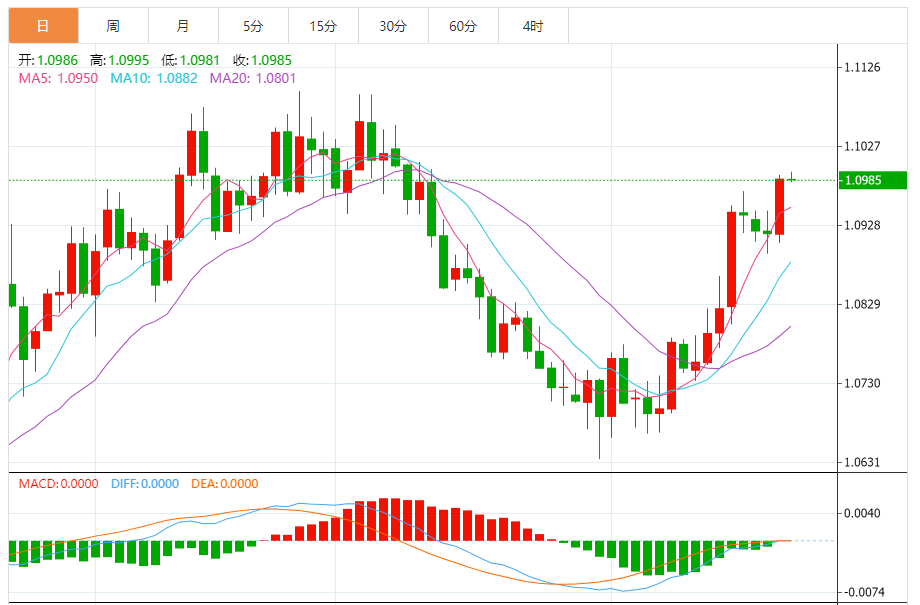Click the 1.0928 price axis label

862,225
